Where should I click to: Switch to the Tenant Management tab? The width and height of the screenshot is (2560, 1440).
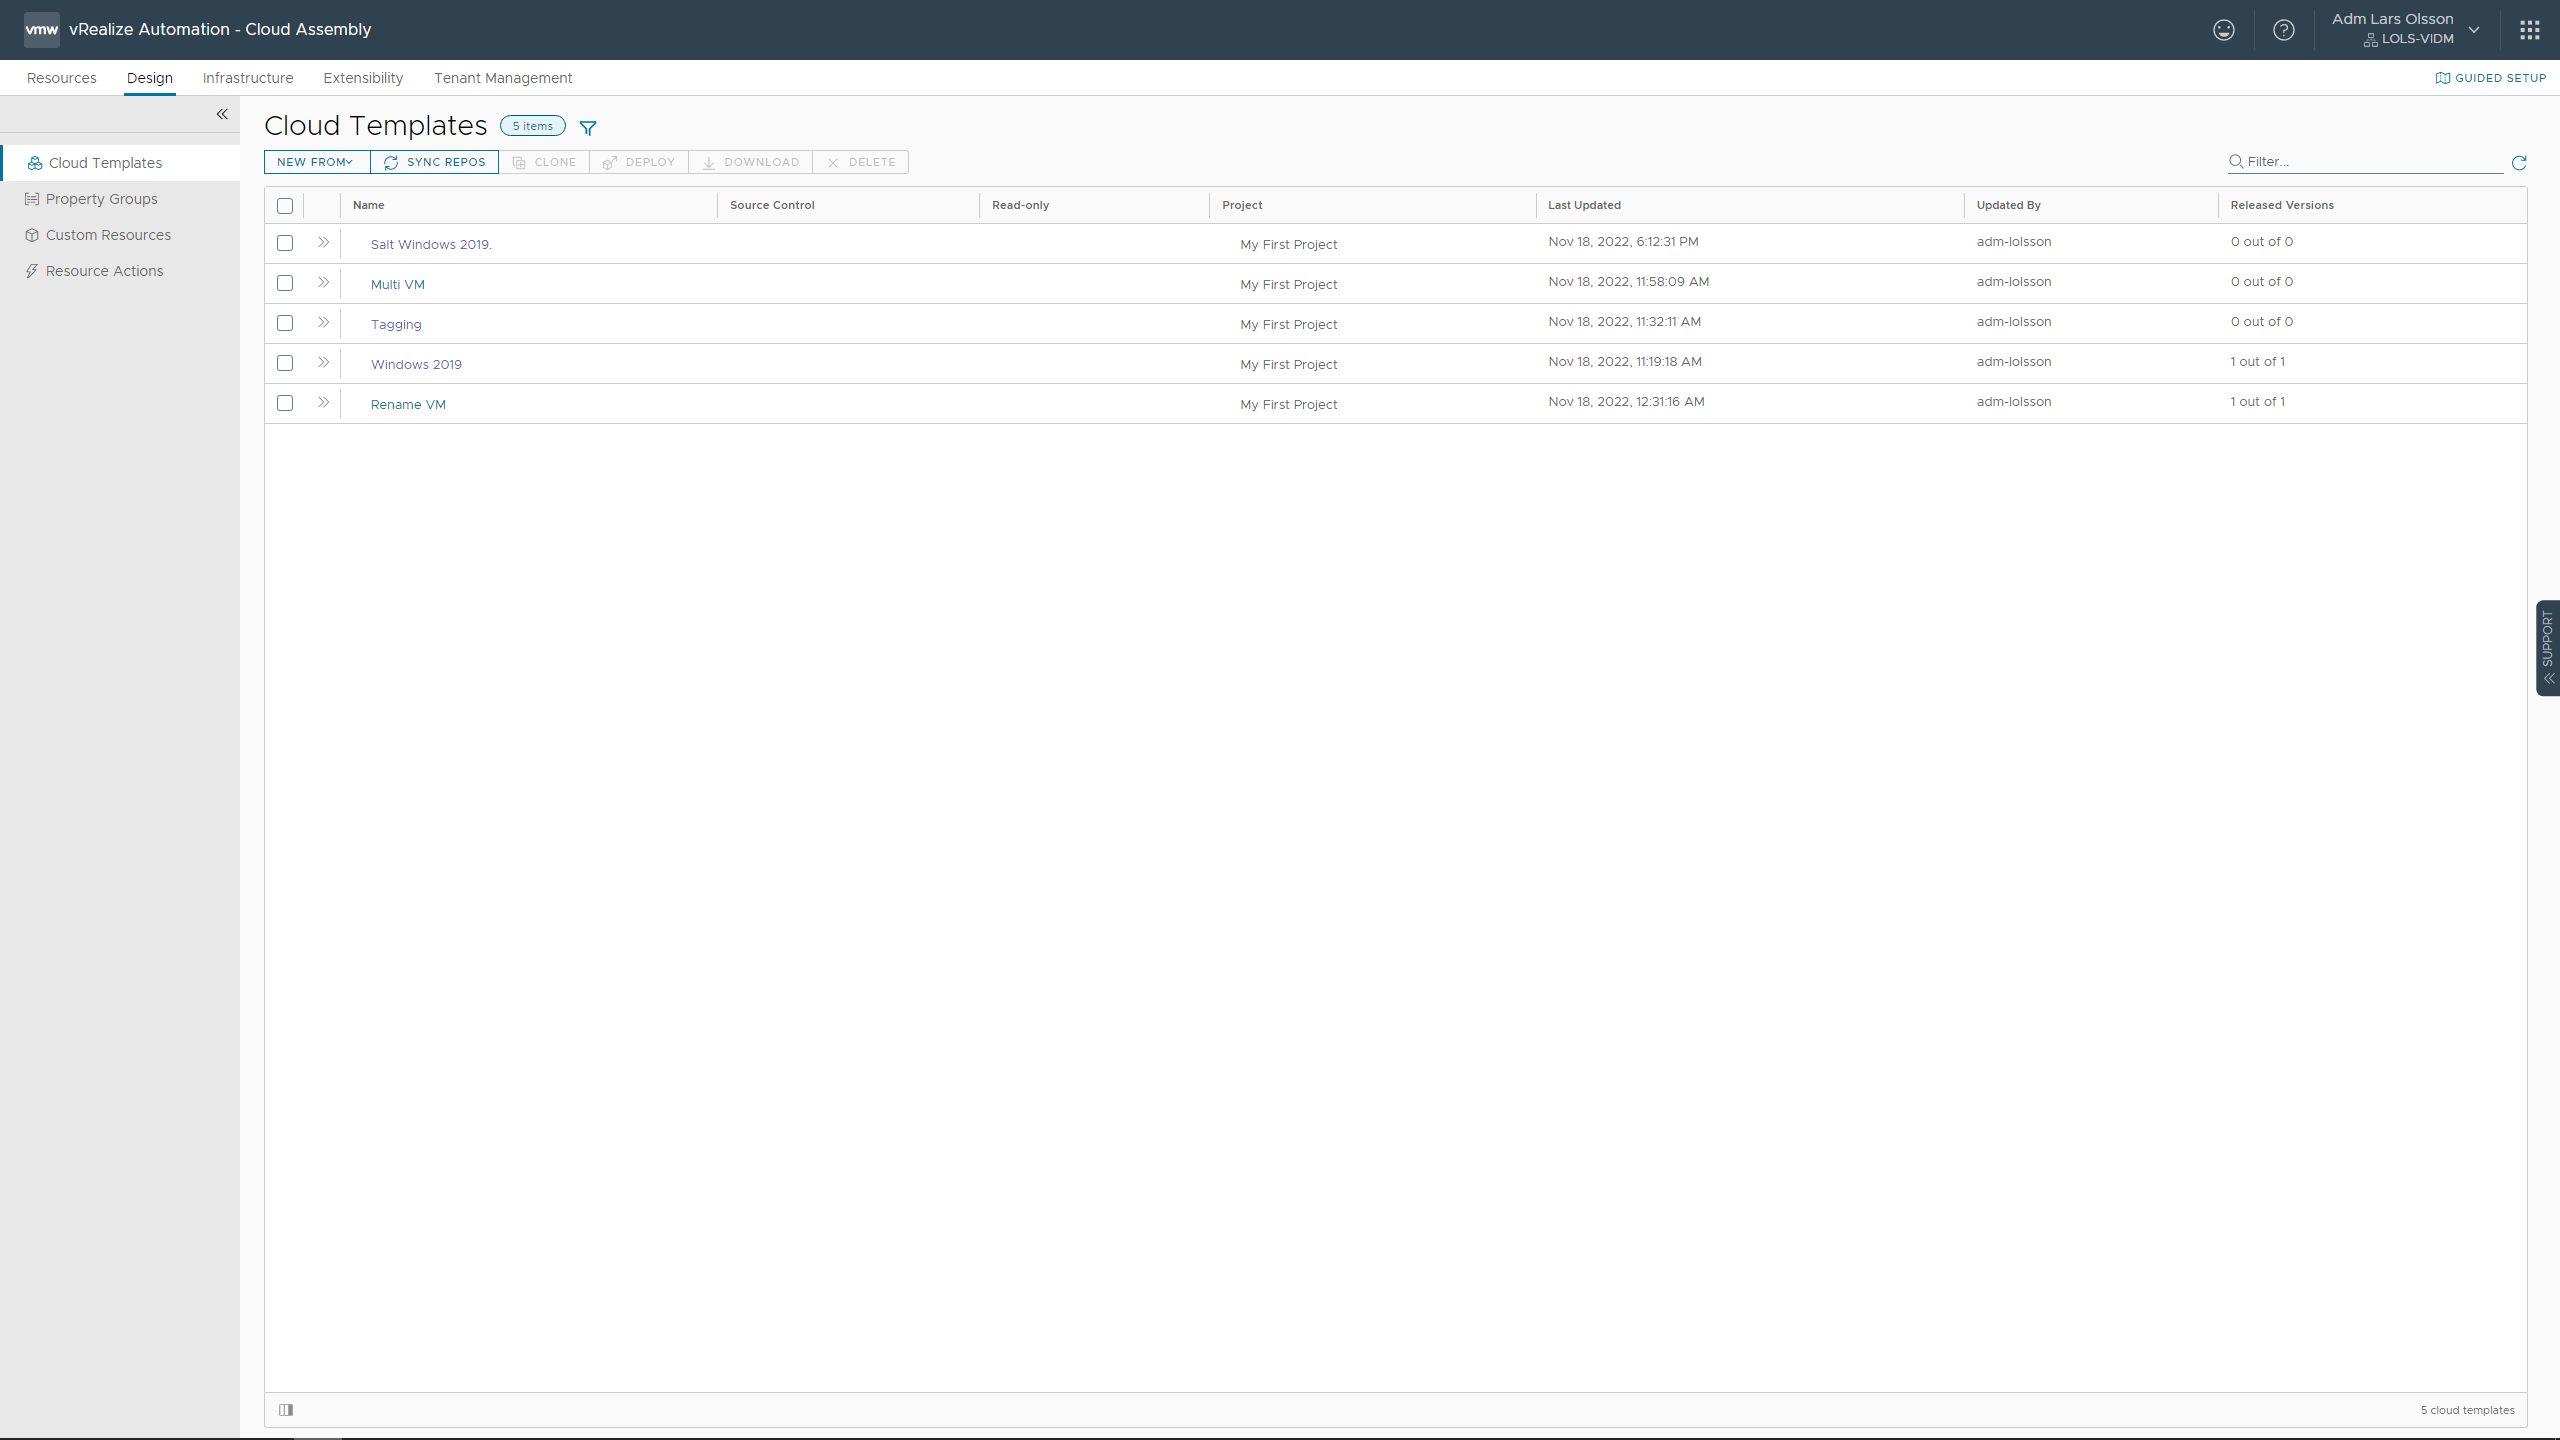tap(503, 78)
